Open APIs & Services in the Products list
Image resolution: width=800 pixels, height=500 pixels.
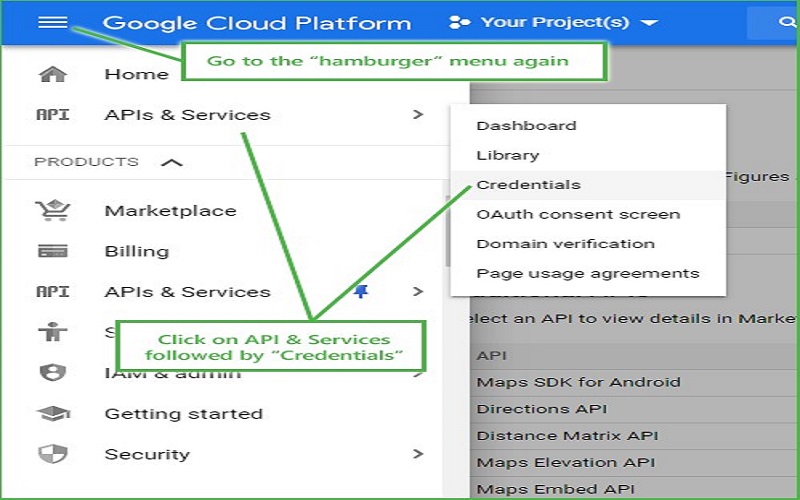coord(187,291)
